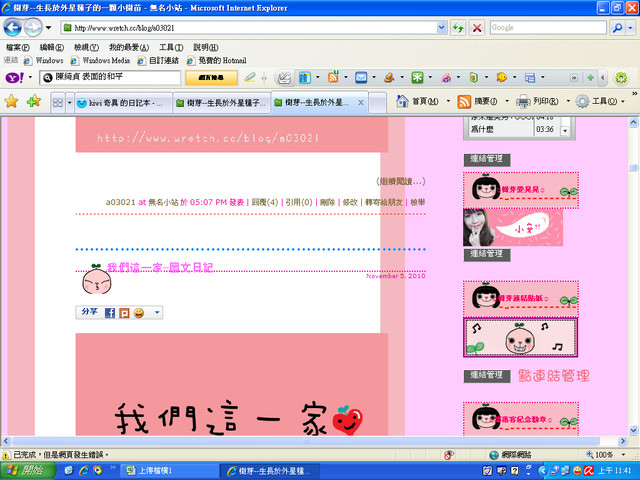This screenshot has width=640, height=480.
Task: Open the 回覆(4) comments link
Action: click(x=264, y=202)
